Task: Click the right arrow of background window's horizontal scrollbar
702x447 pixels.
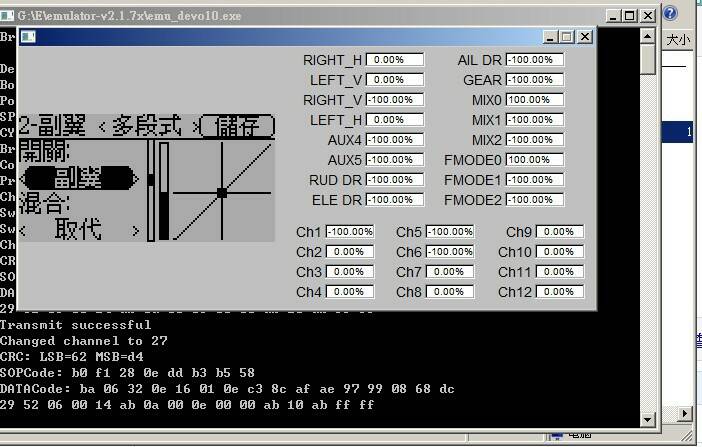Action: pos(685,413)
